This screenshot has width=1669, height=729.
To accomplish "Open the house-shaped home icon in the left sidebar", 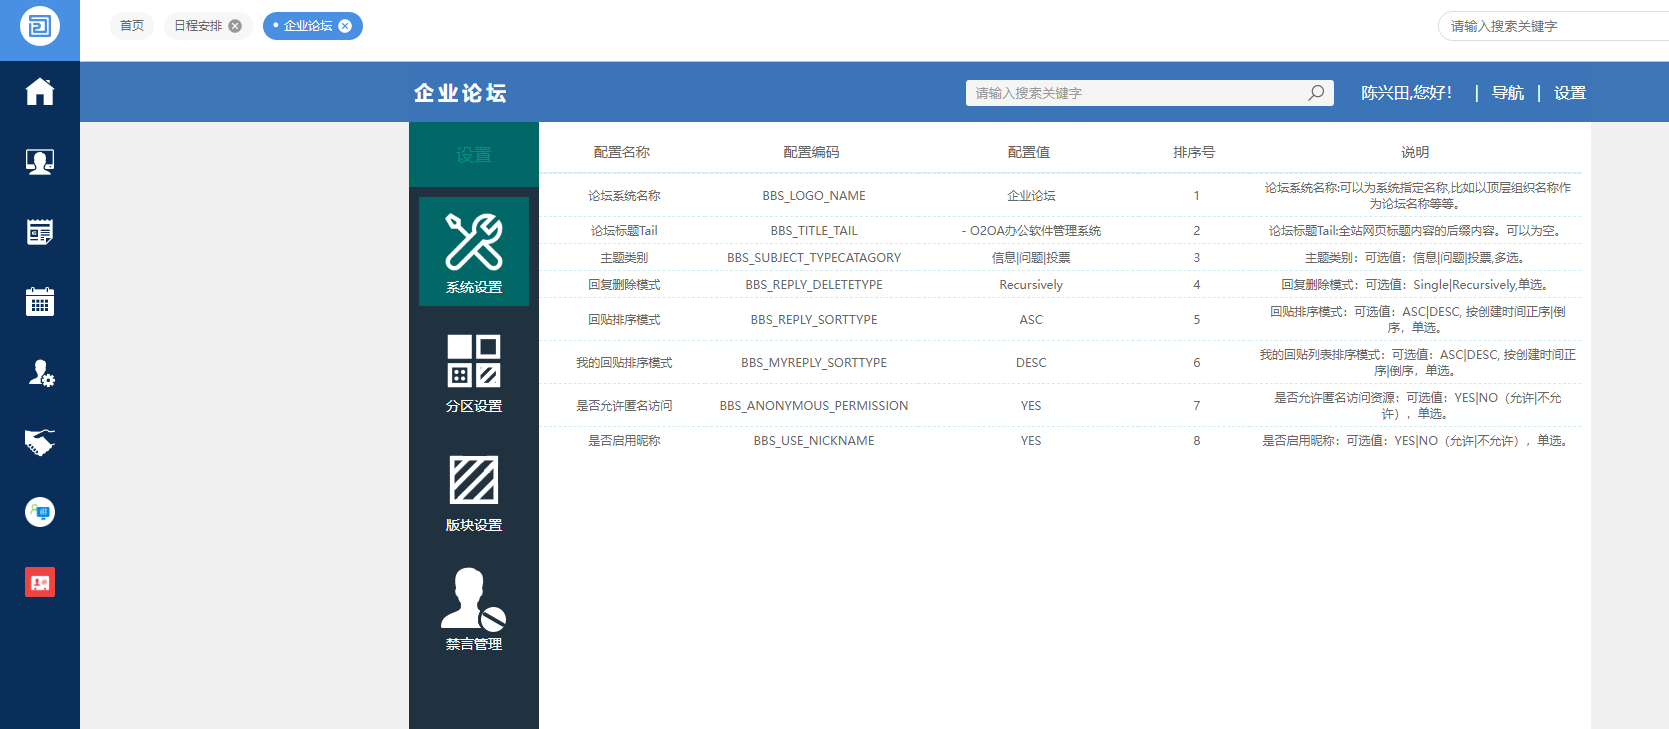I will point(40,92).
